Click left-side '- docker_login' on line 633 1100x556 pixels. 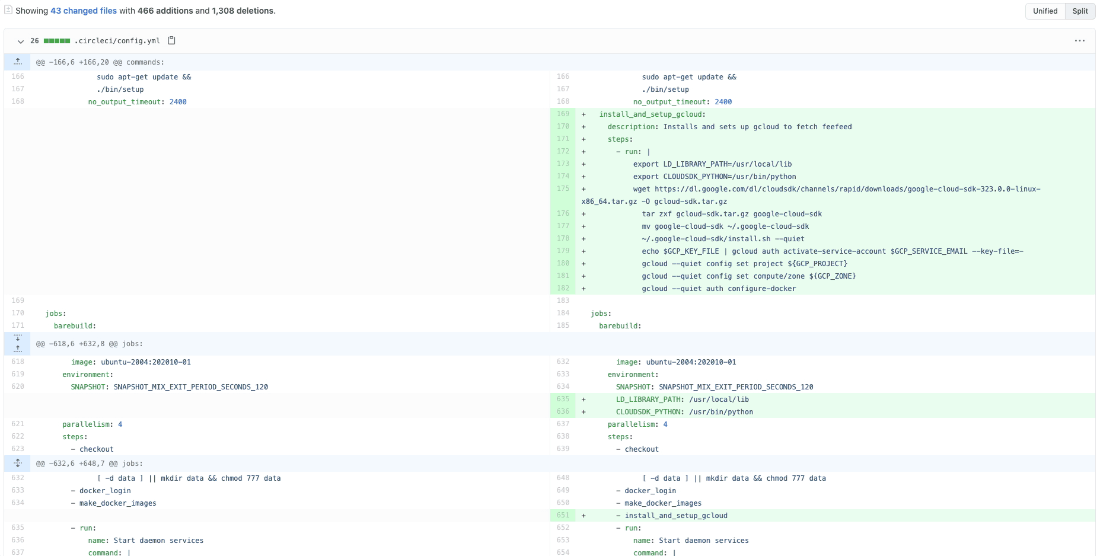coord(100,490)
